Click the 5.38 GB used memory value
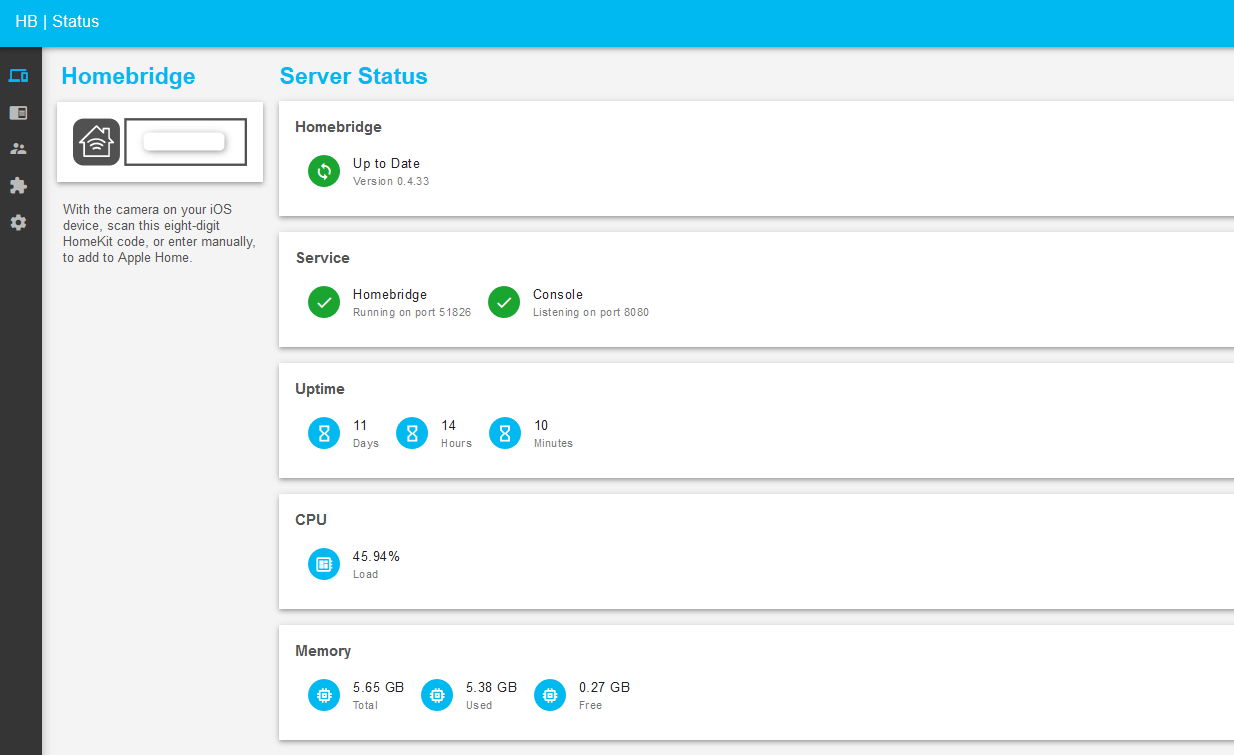 491,687
